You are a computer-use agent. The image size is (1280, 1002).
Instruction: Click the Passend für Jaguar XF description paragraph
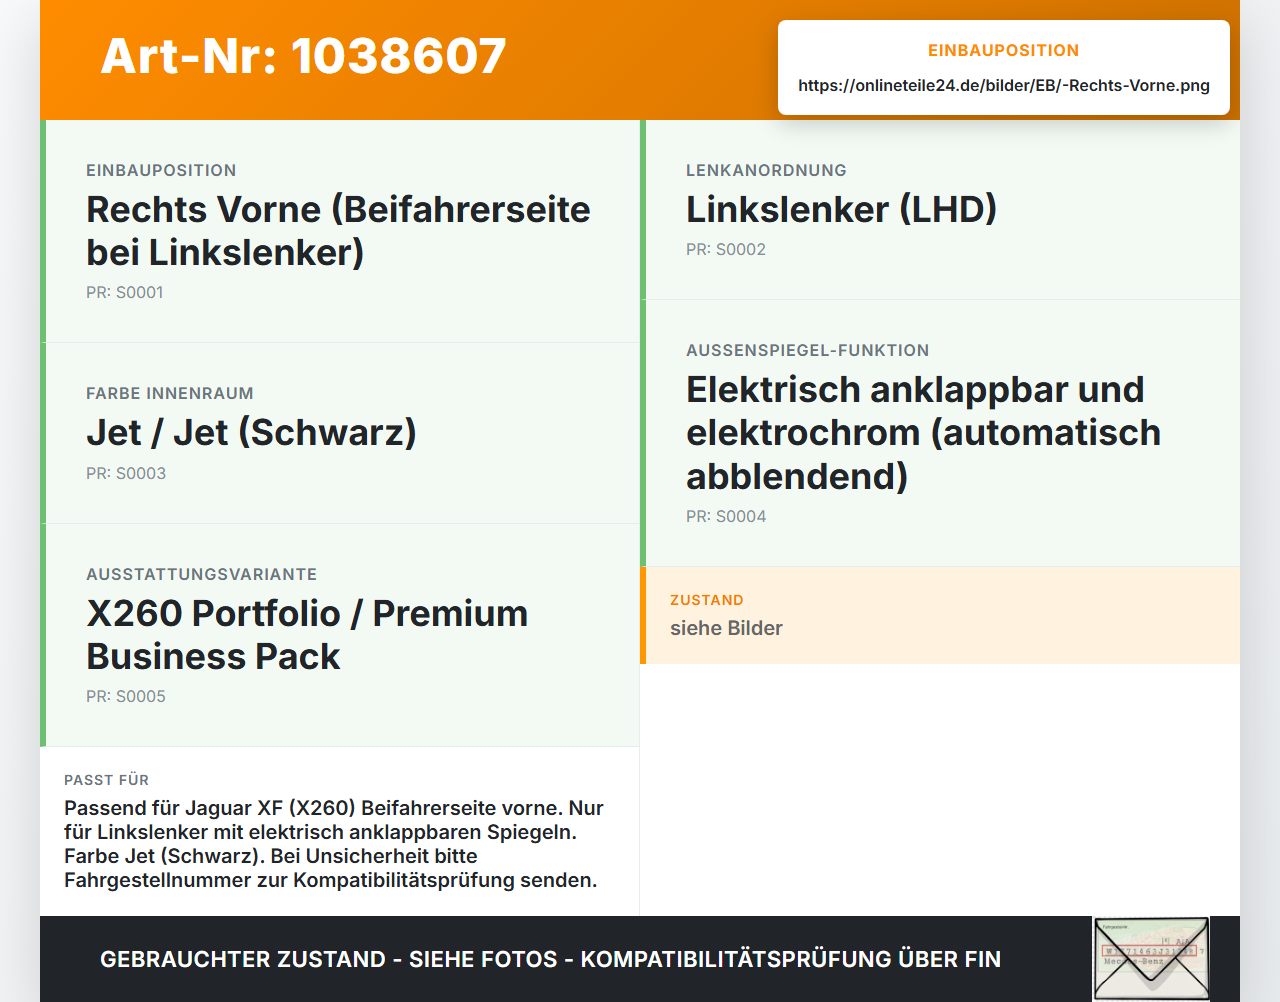pos(334,844)
